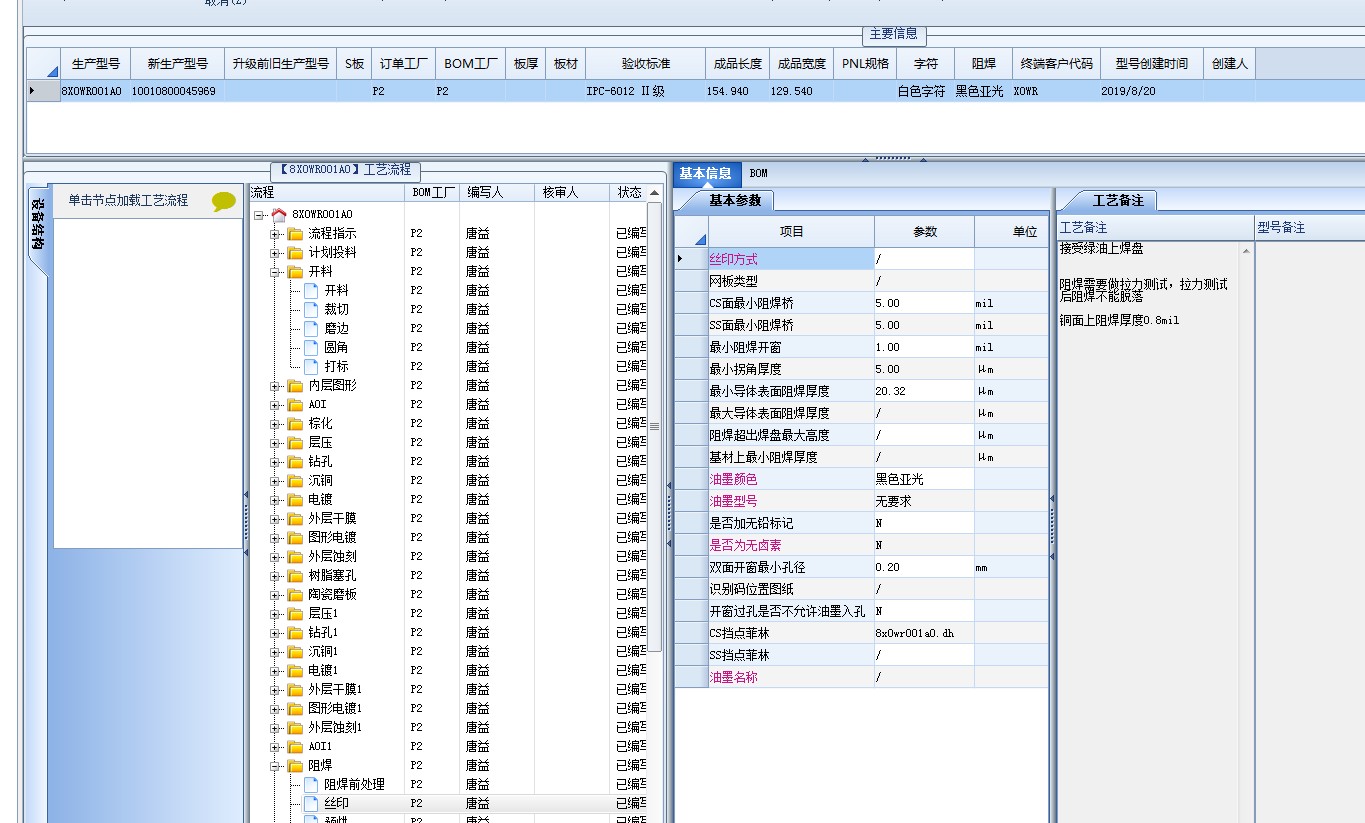Click the folder icon beside AOI1
The height and width of the screenshot is (823, 1365).
295,747
